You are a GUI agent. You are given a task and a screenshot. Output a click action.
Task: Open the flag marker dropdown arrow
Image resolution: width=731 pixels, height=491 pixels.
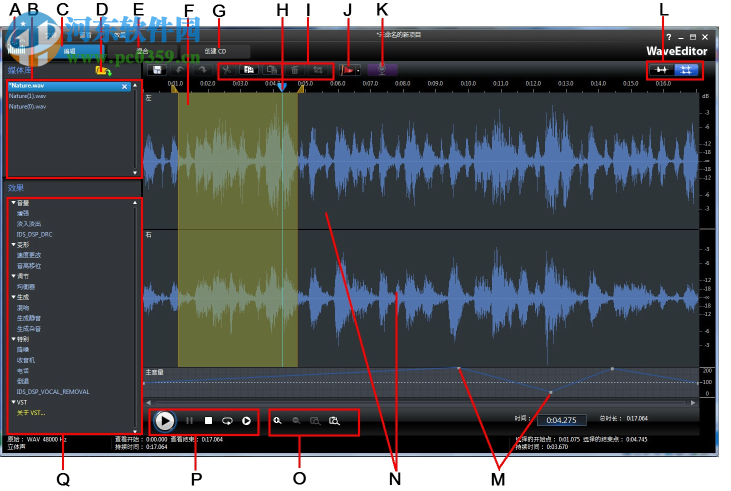pos(358,71)
